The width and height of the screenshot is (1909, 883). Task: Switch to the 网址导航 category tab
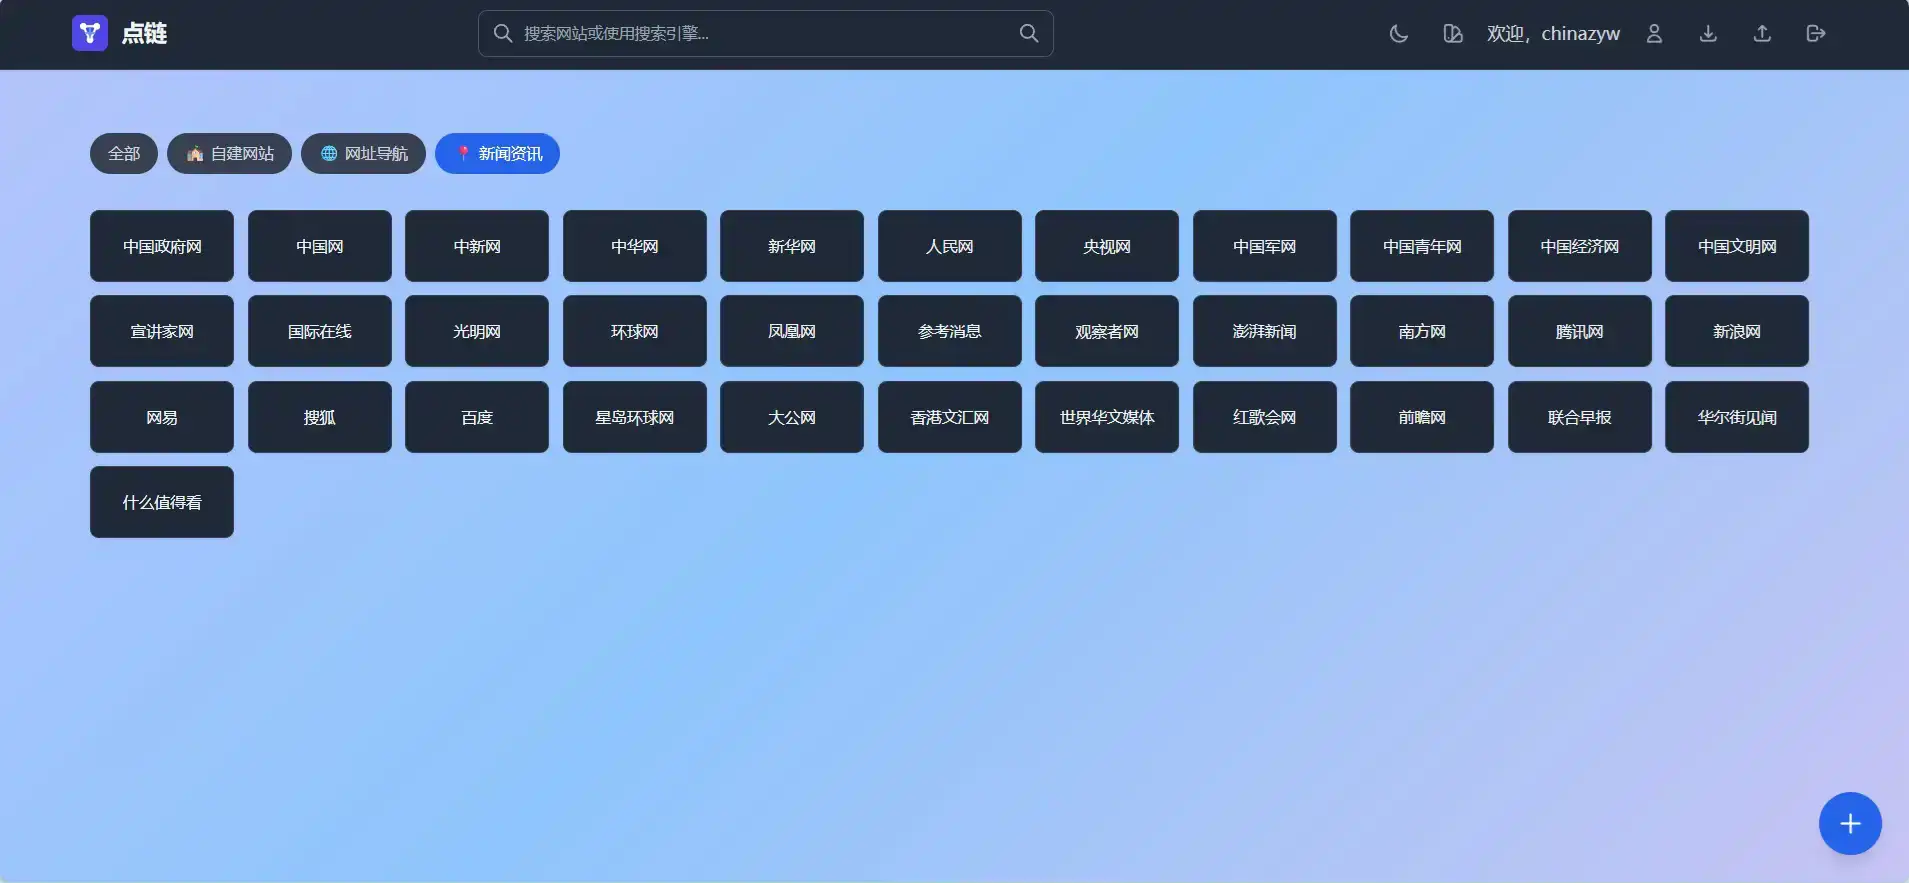point(363,154)
